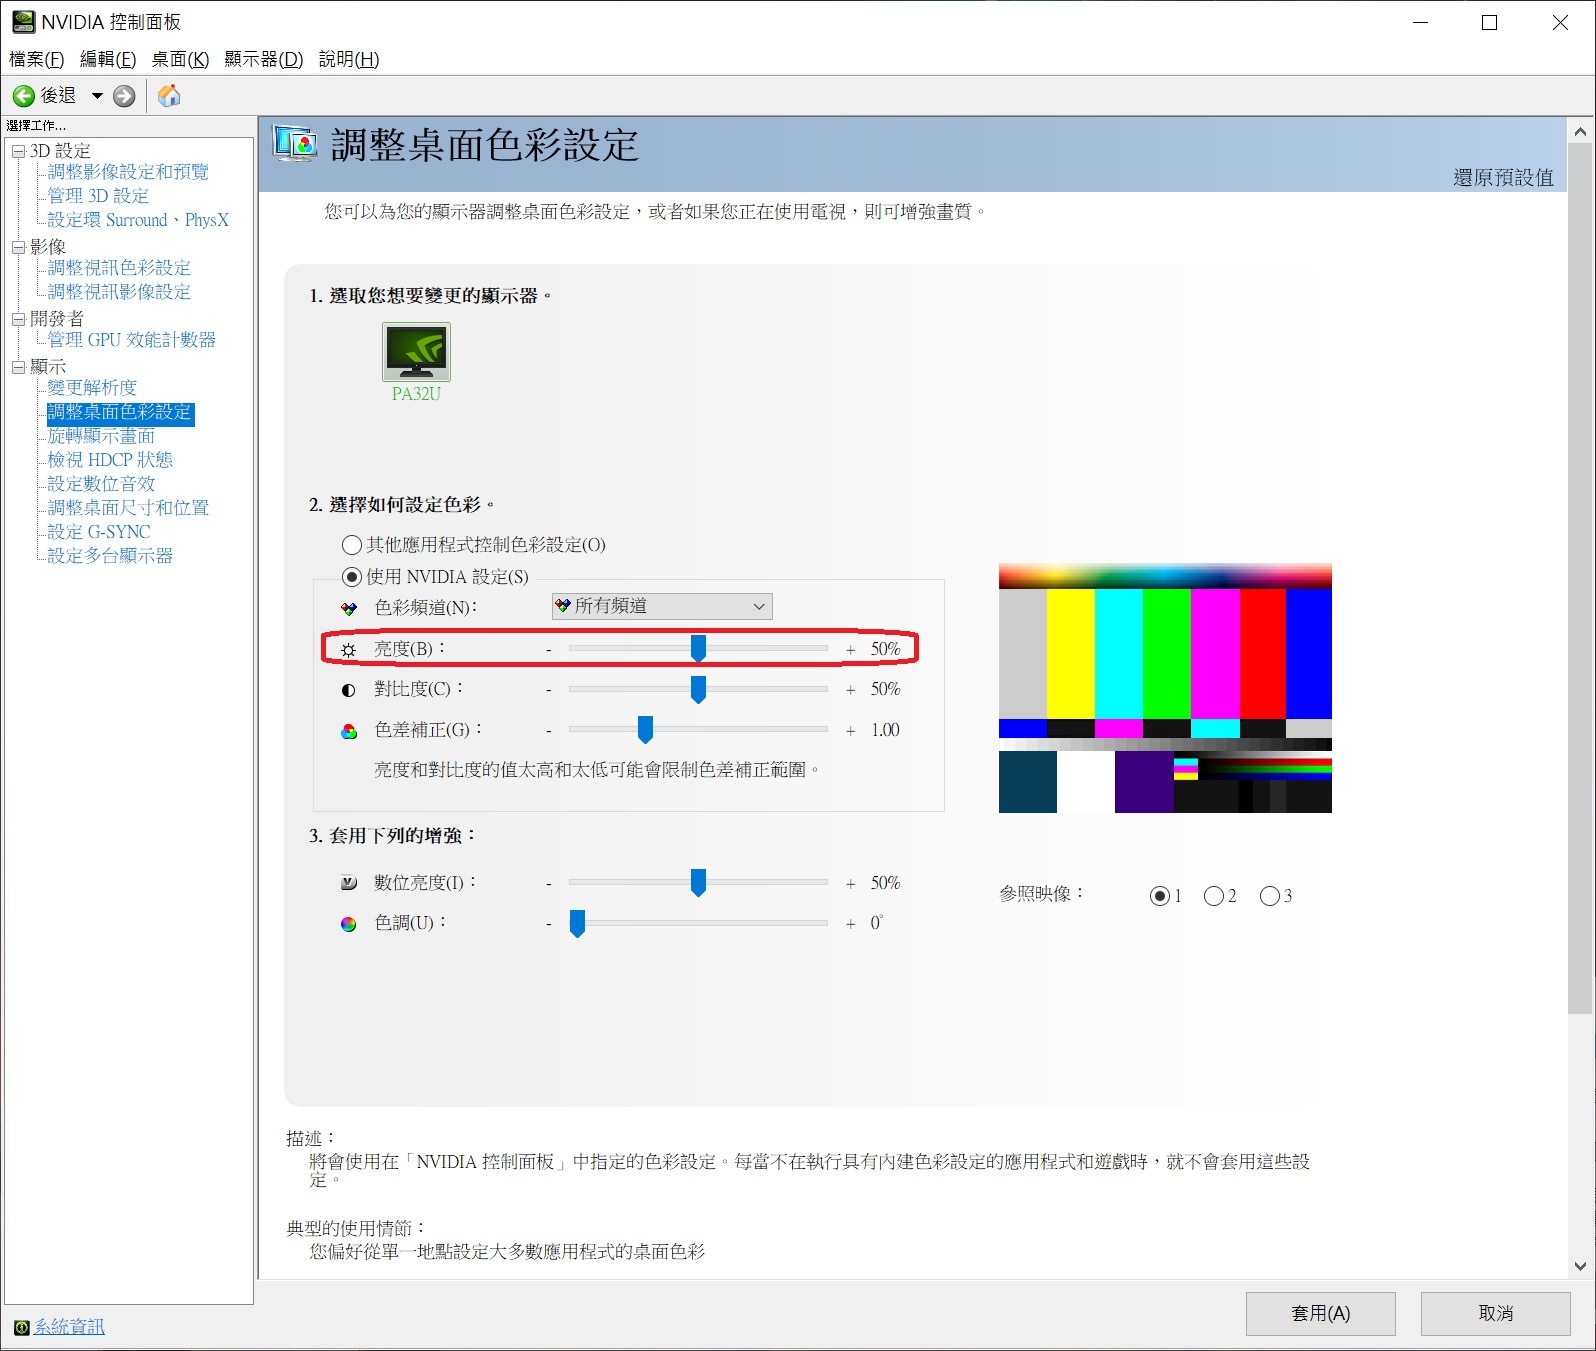
Task: Click the page header monitor icon
Action: 295,145
